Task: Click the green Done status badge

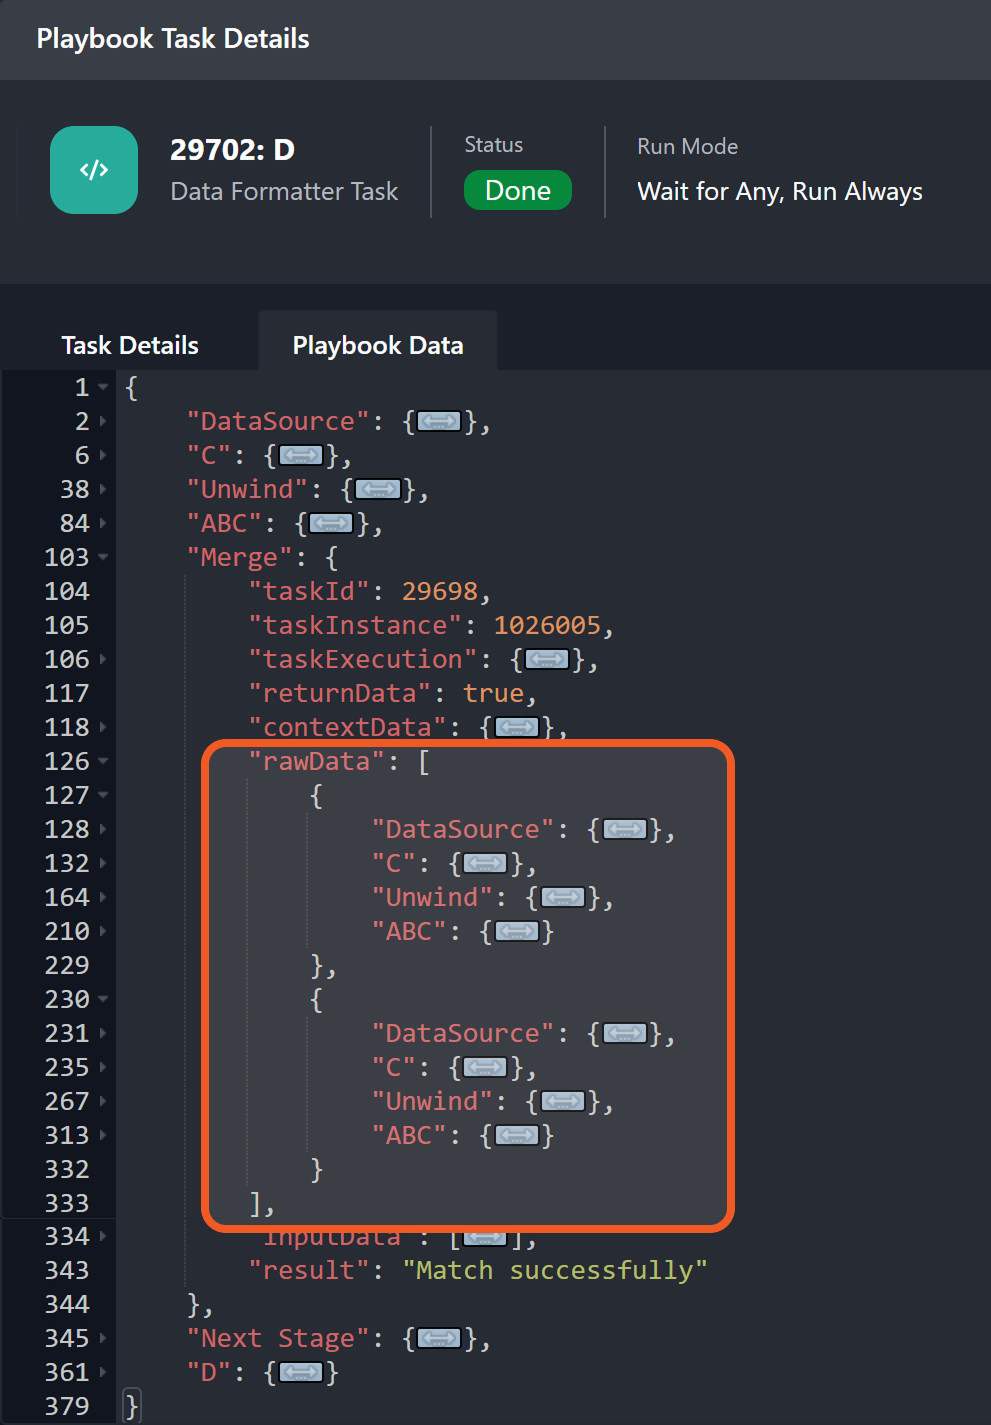Action: click(517, 191)
